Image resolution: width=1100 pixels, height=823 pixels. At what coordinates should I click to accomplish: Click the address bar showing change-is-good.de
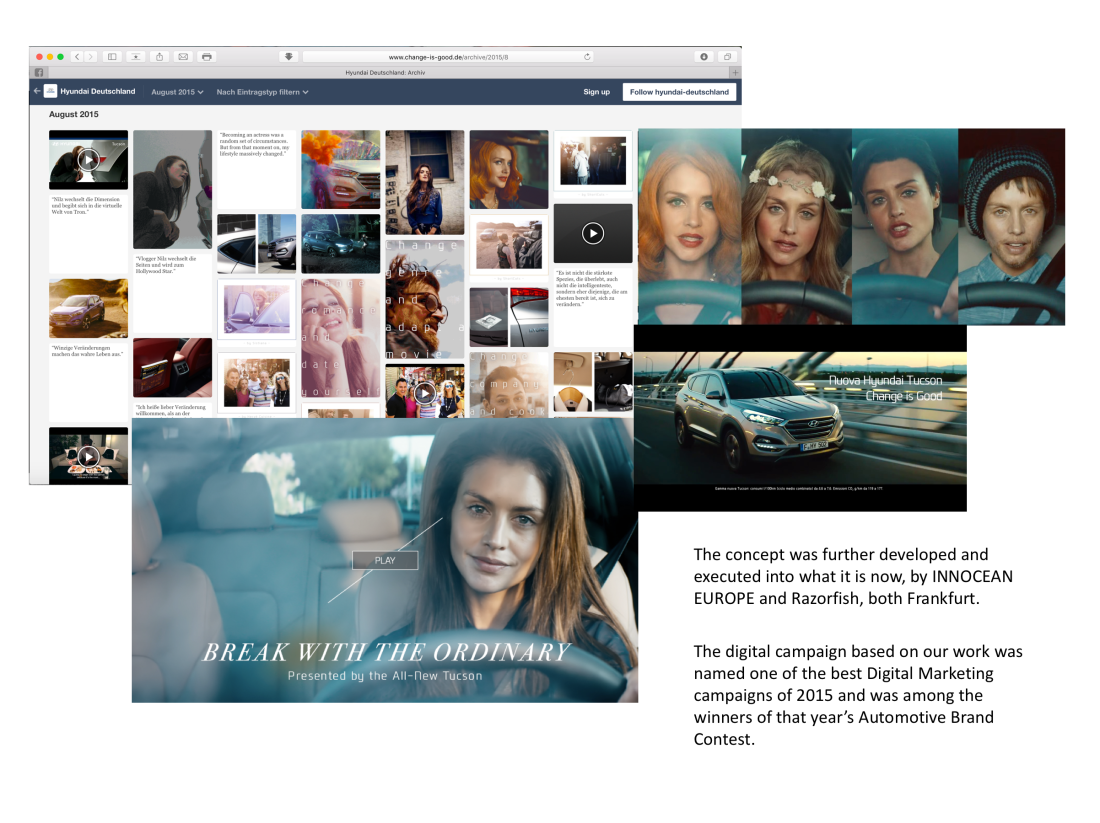tap(448, 57)
